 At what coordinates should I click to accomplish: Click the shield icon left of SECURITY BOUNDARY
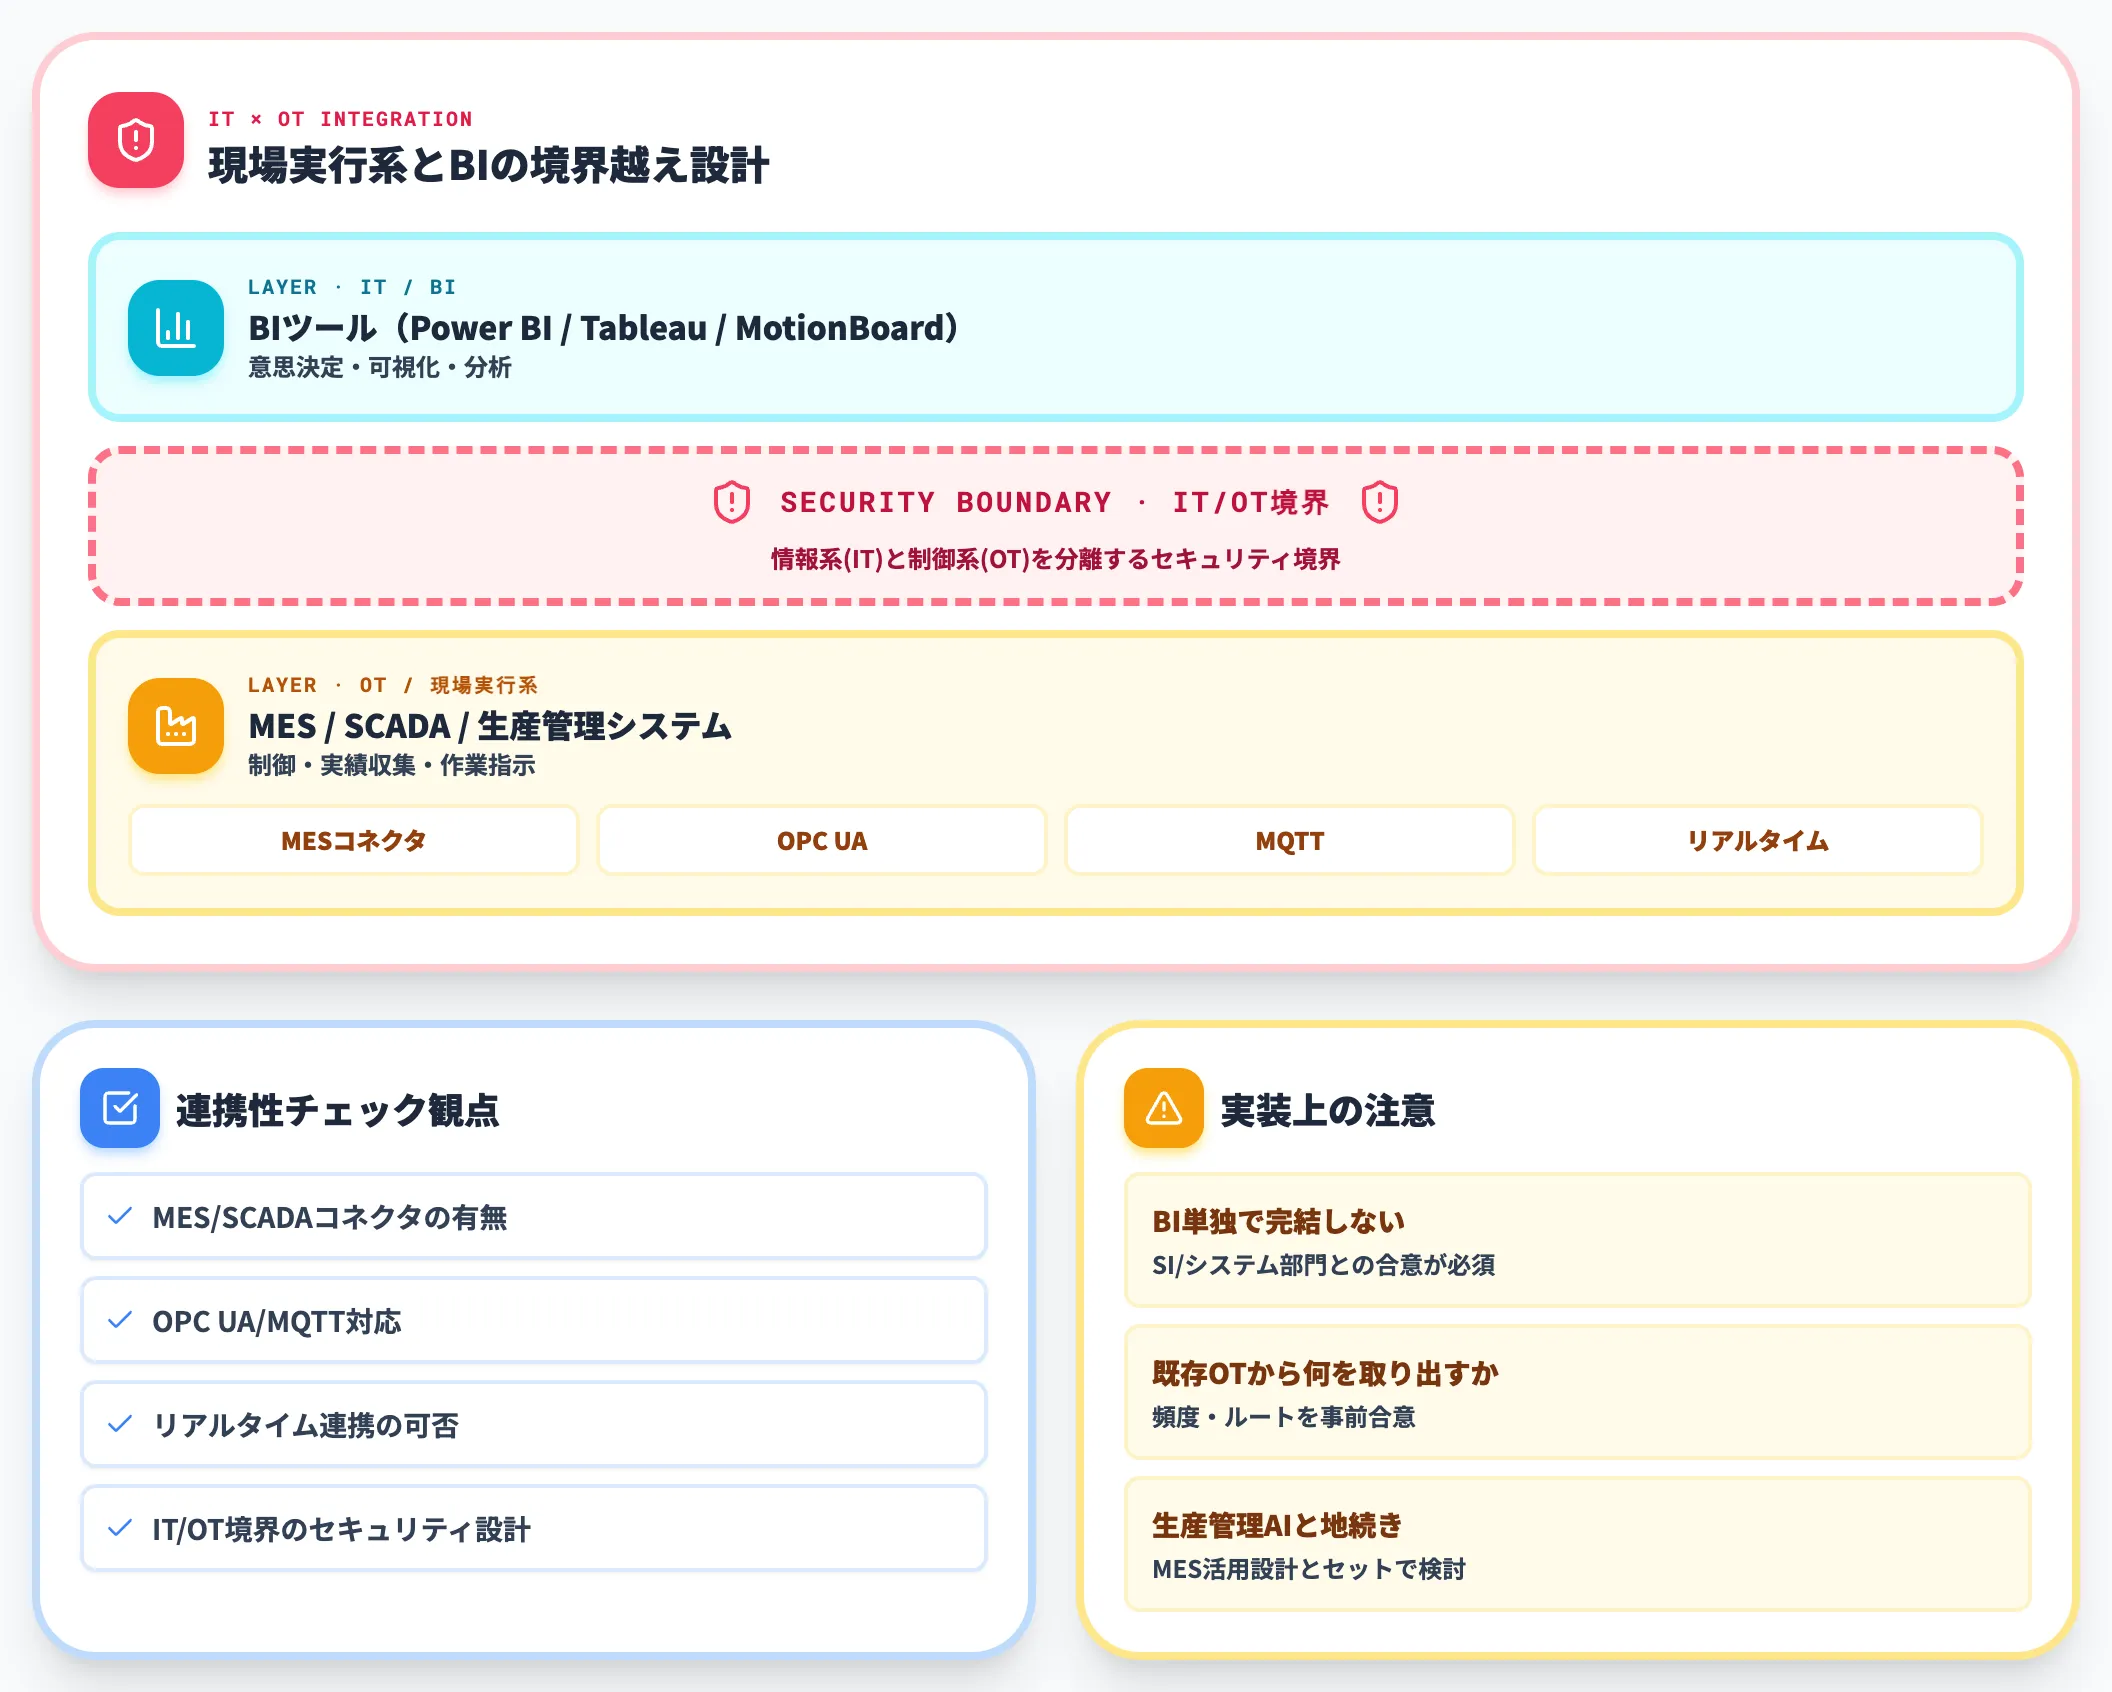(x=732, y=502)
